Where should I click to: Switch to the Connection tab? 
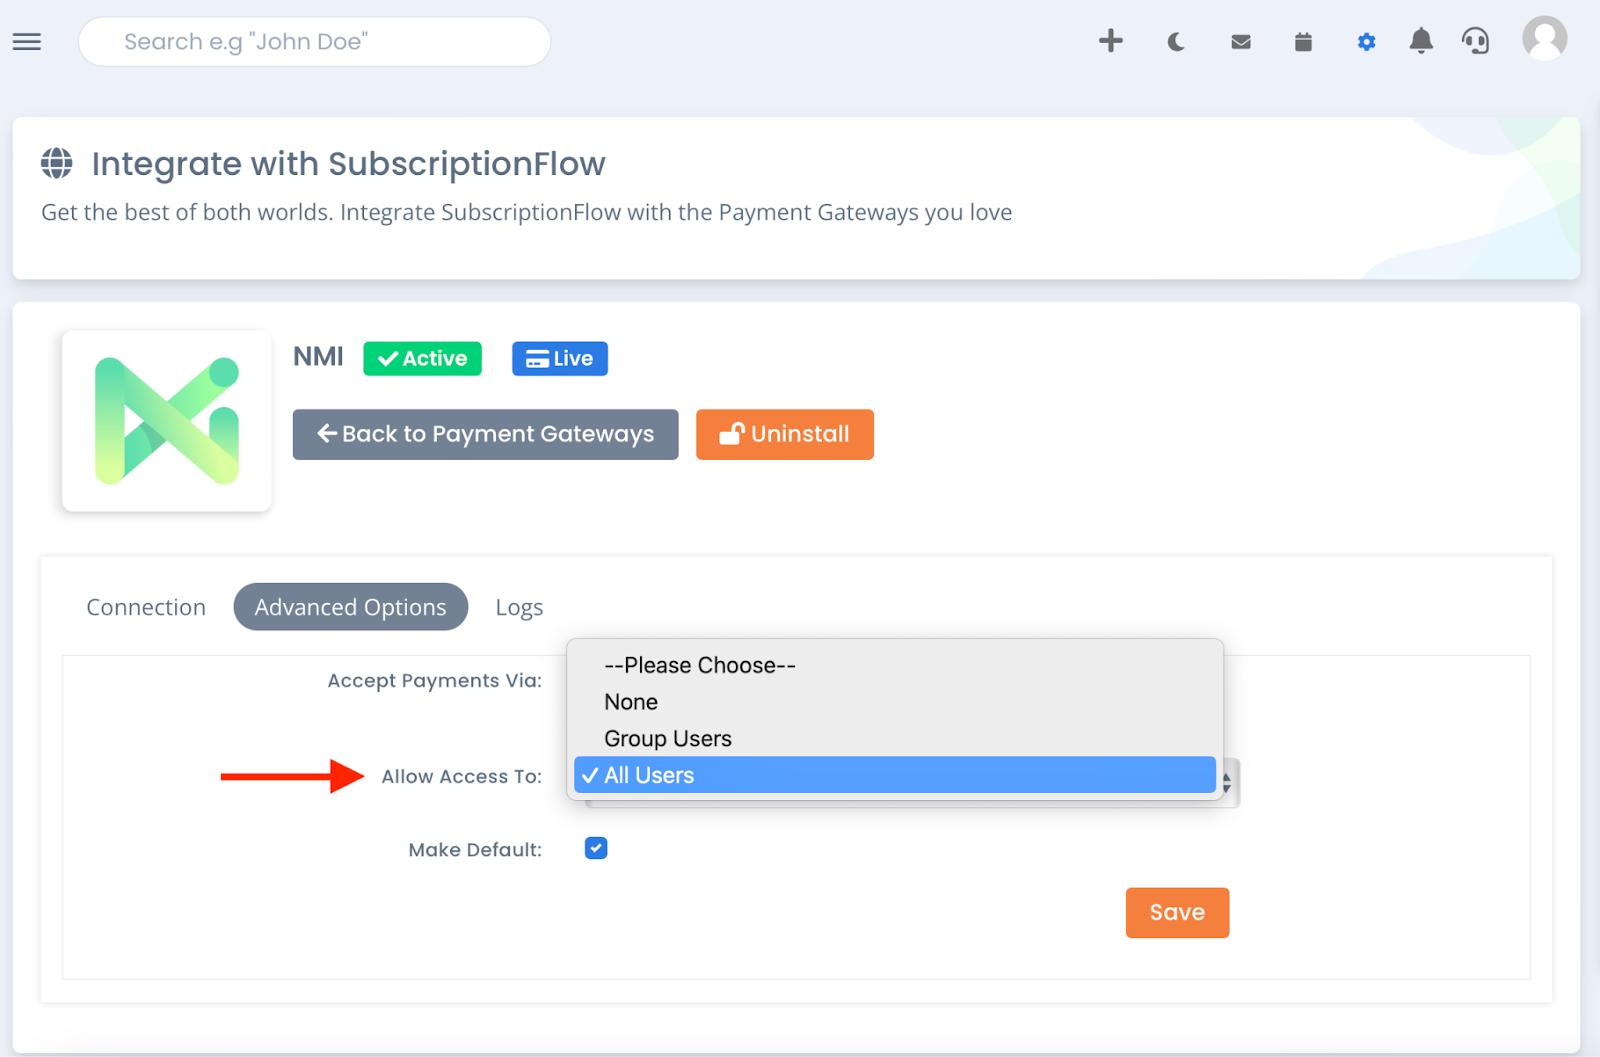(x=146, y=607)
